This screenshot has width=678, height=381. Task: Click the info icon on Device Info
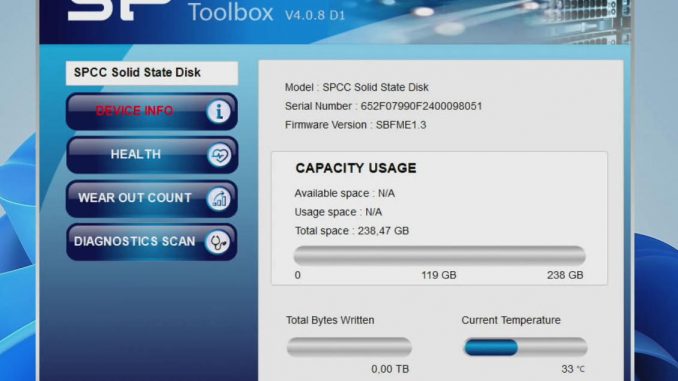click(218, 112)
